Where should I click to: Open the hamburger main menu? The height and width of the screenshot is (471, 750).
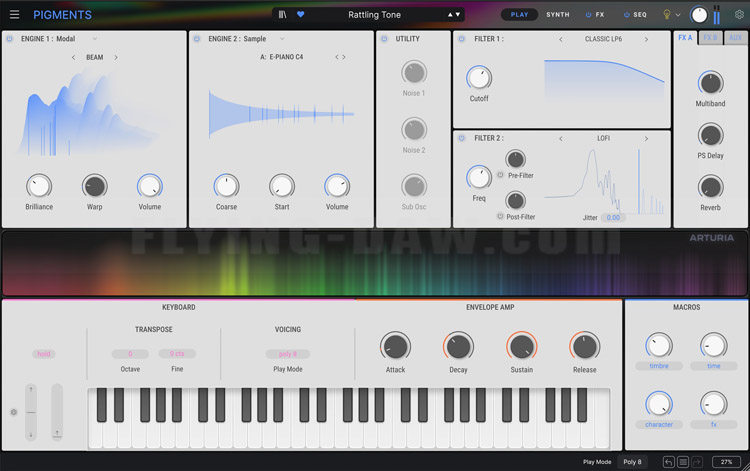coord(14,14)
